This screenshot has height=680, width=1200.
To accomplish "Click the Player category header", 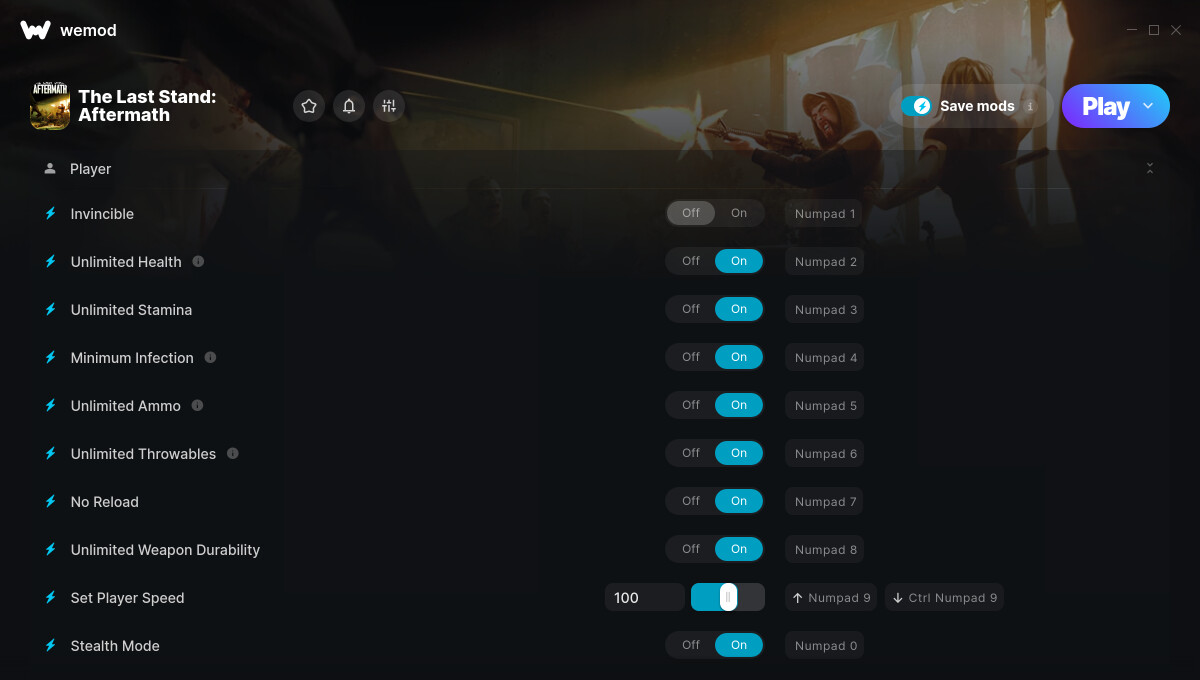I will 90,169.
